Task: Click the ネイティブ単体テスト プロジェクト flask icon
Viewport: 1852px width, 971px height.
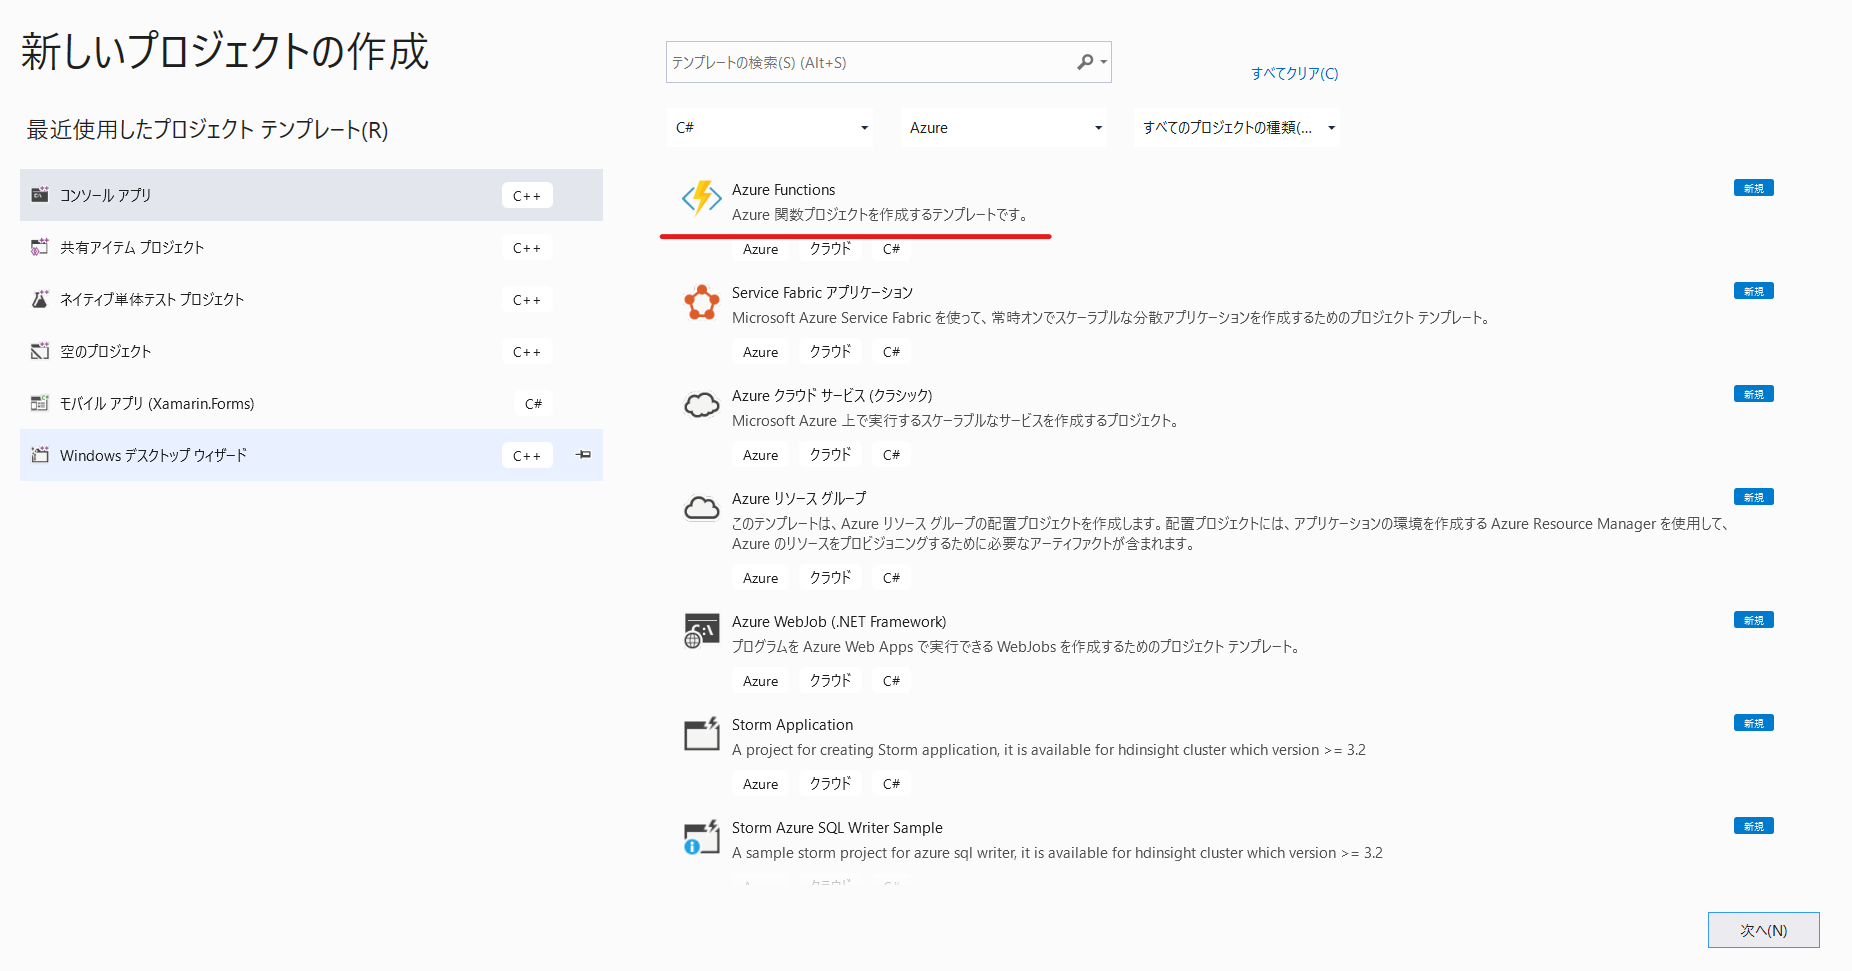Action: point(40,299)
